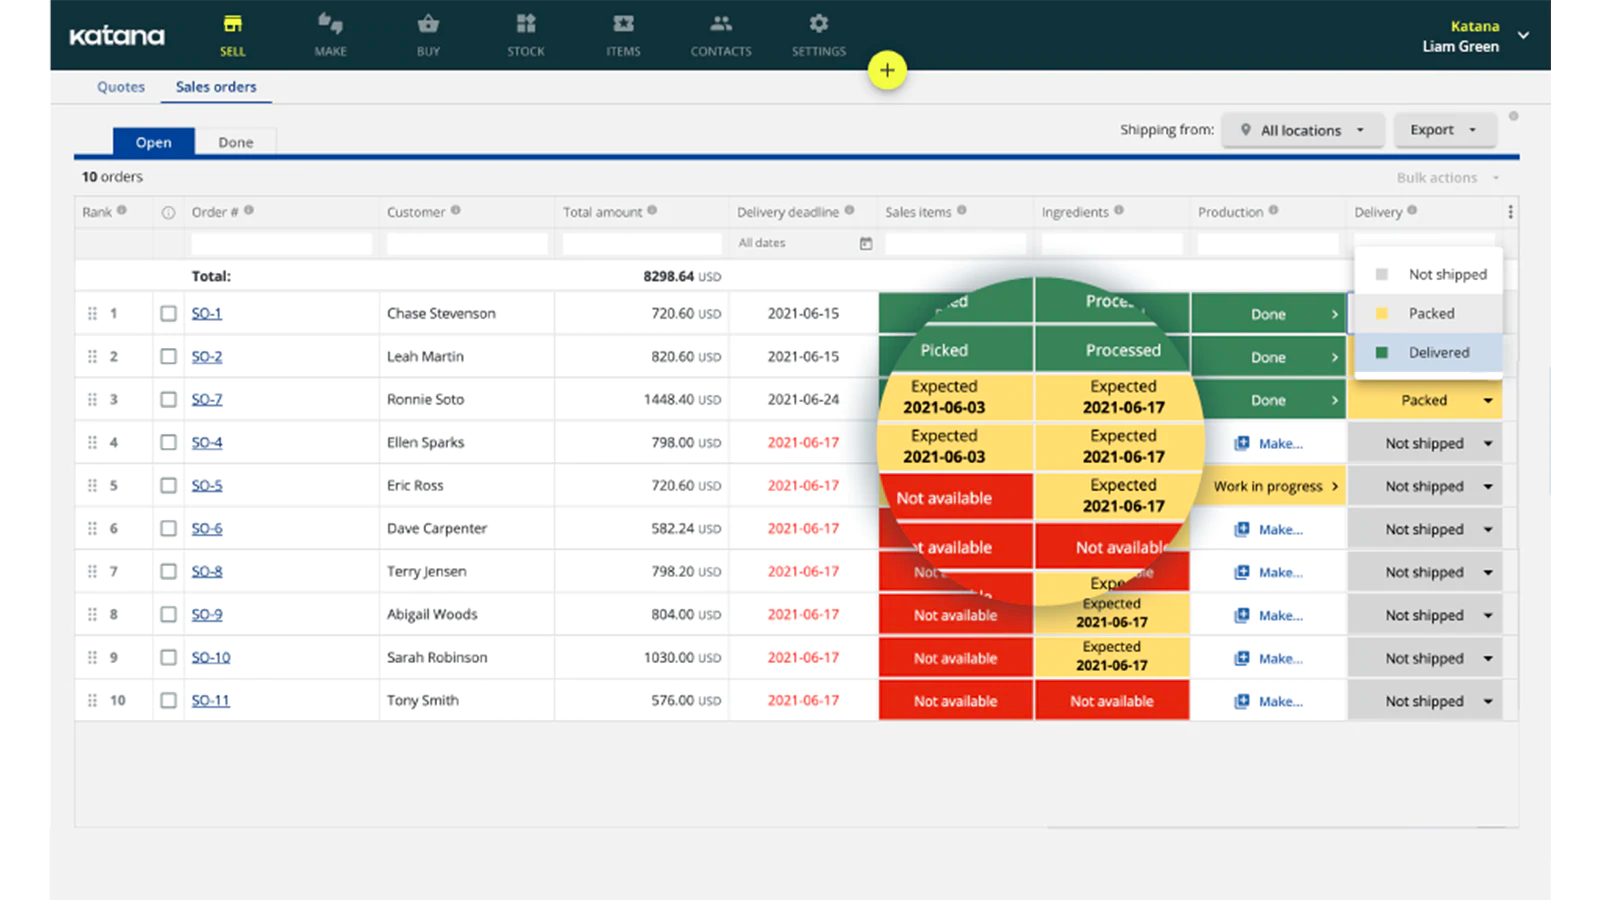Screen dimensions: 1600x900
Task: Click the Customer filter input field
Action: click(466, 242)
